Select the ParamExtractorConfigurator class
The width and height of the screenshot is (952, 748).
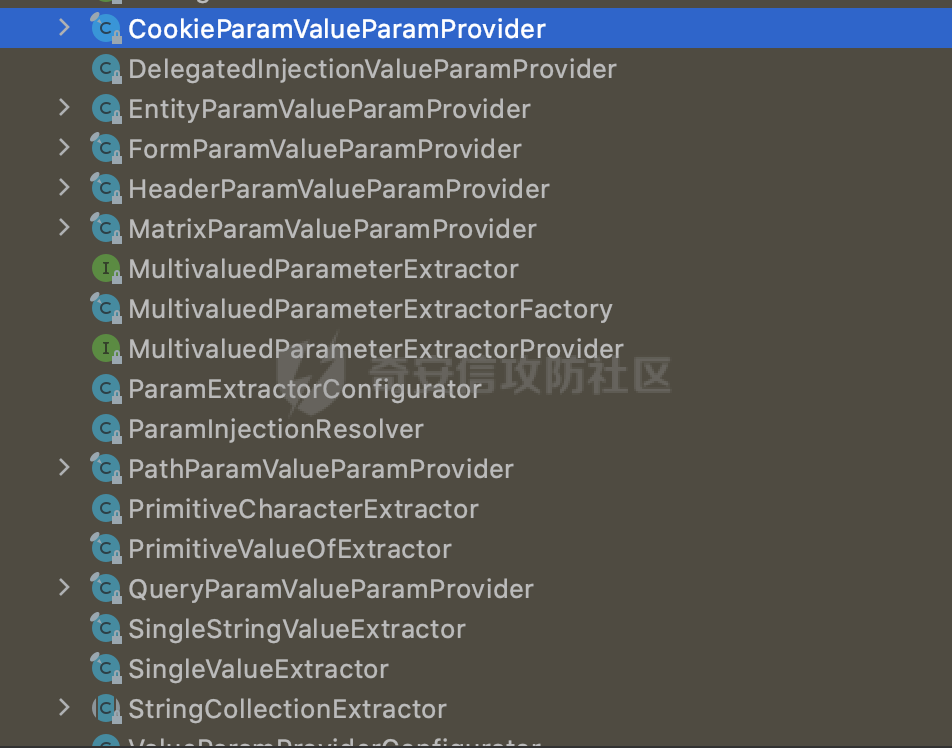(304, 389)
